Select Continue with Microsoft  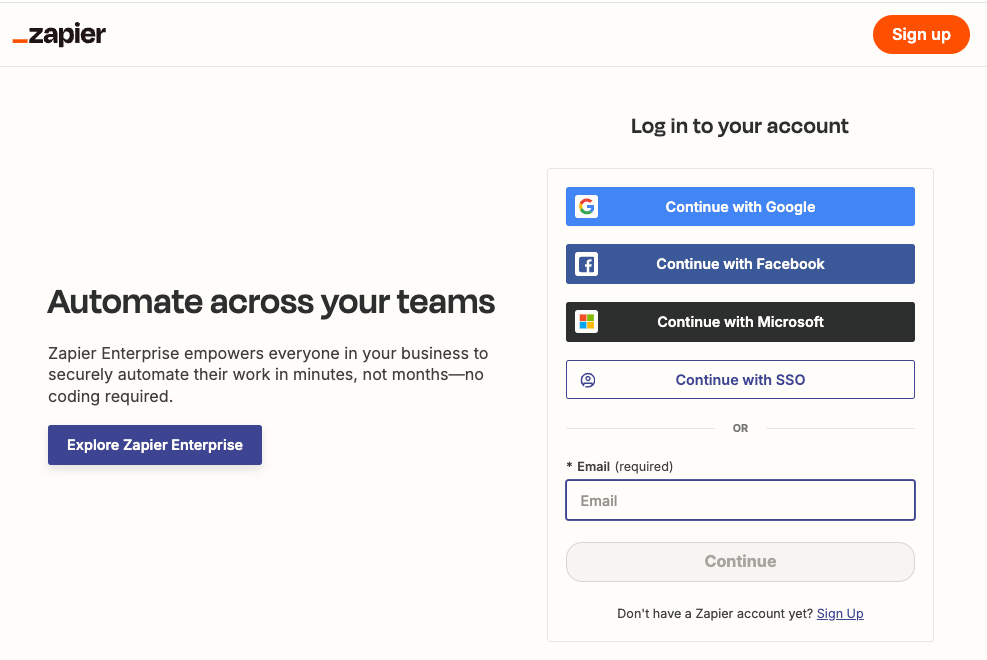[740, 322]
